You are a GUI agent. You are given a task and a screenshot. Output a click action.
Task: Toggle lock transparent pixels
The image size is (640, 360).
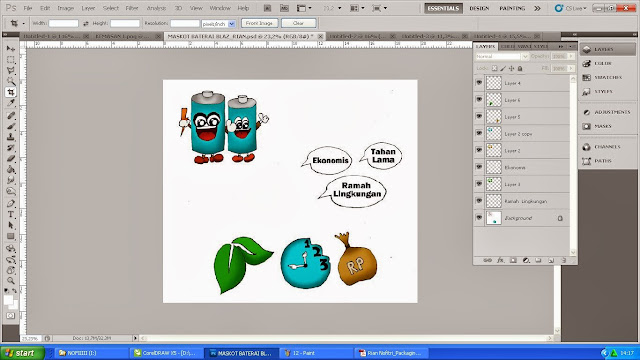[x=494, y=69]
